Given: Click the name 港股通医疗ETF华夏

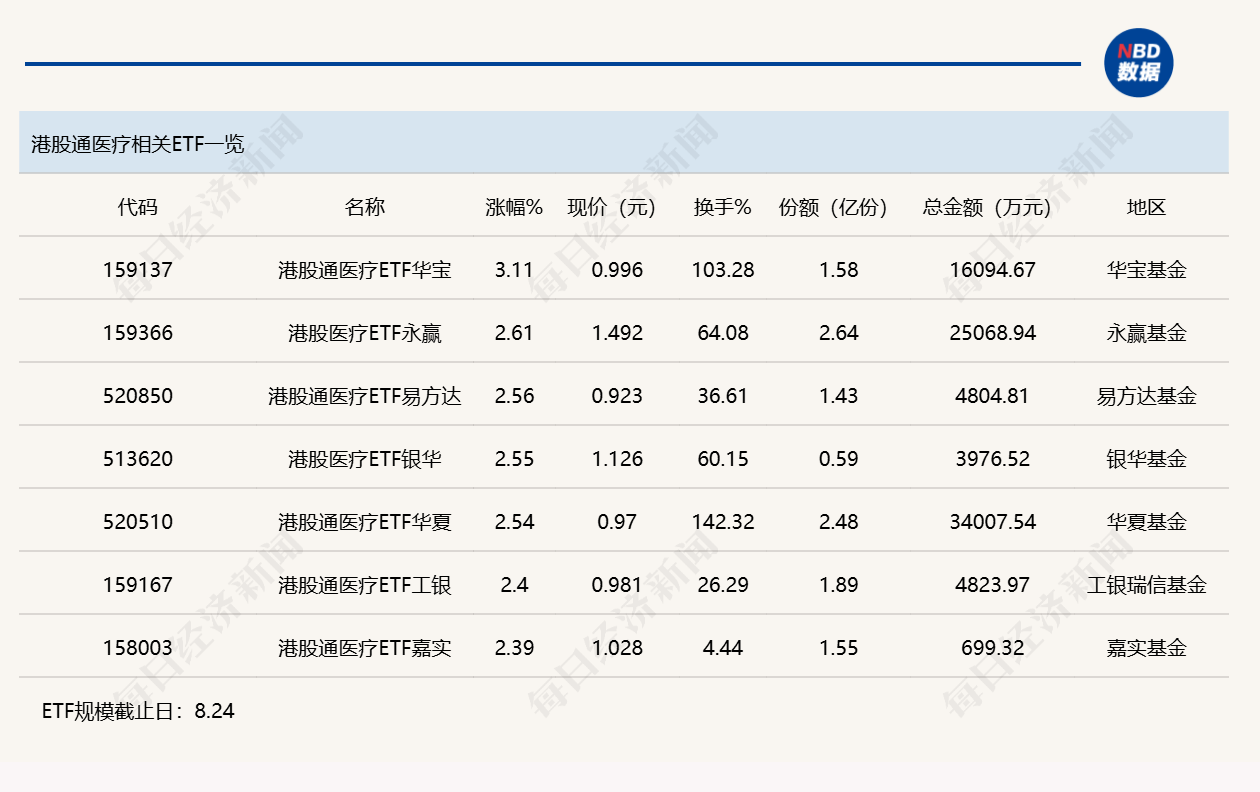Looking at the screenshot, I should click(365, 522).
